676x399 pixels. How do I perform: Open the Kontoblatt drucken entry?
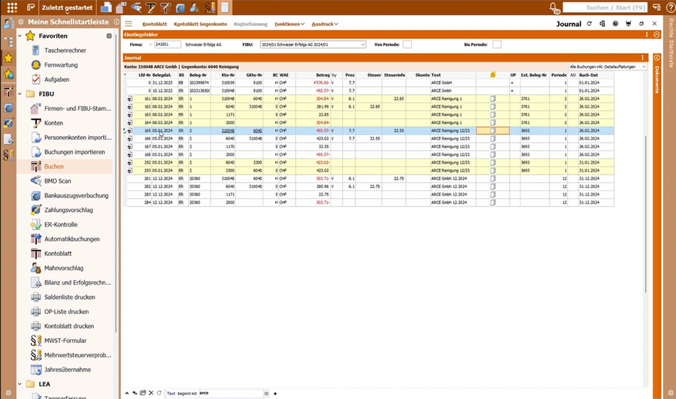tap(69, 326)
